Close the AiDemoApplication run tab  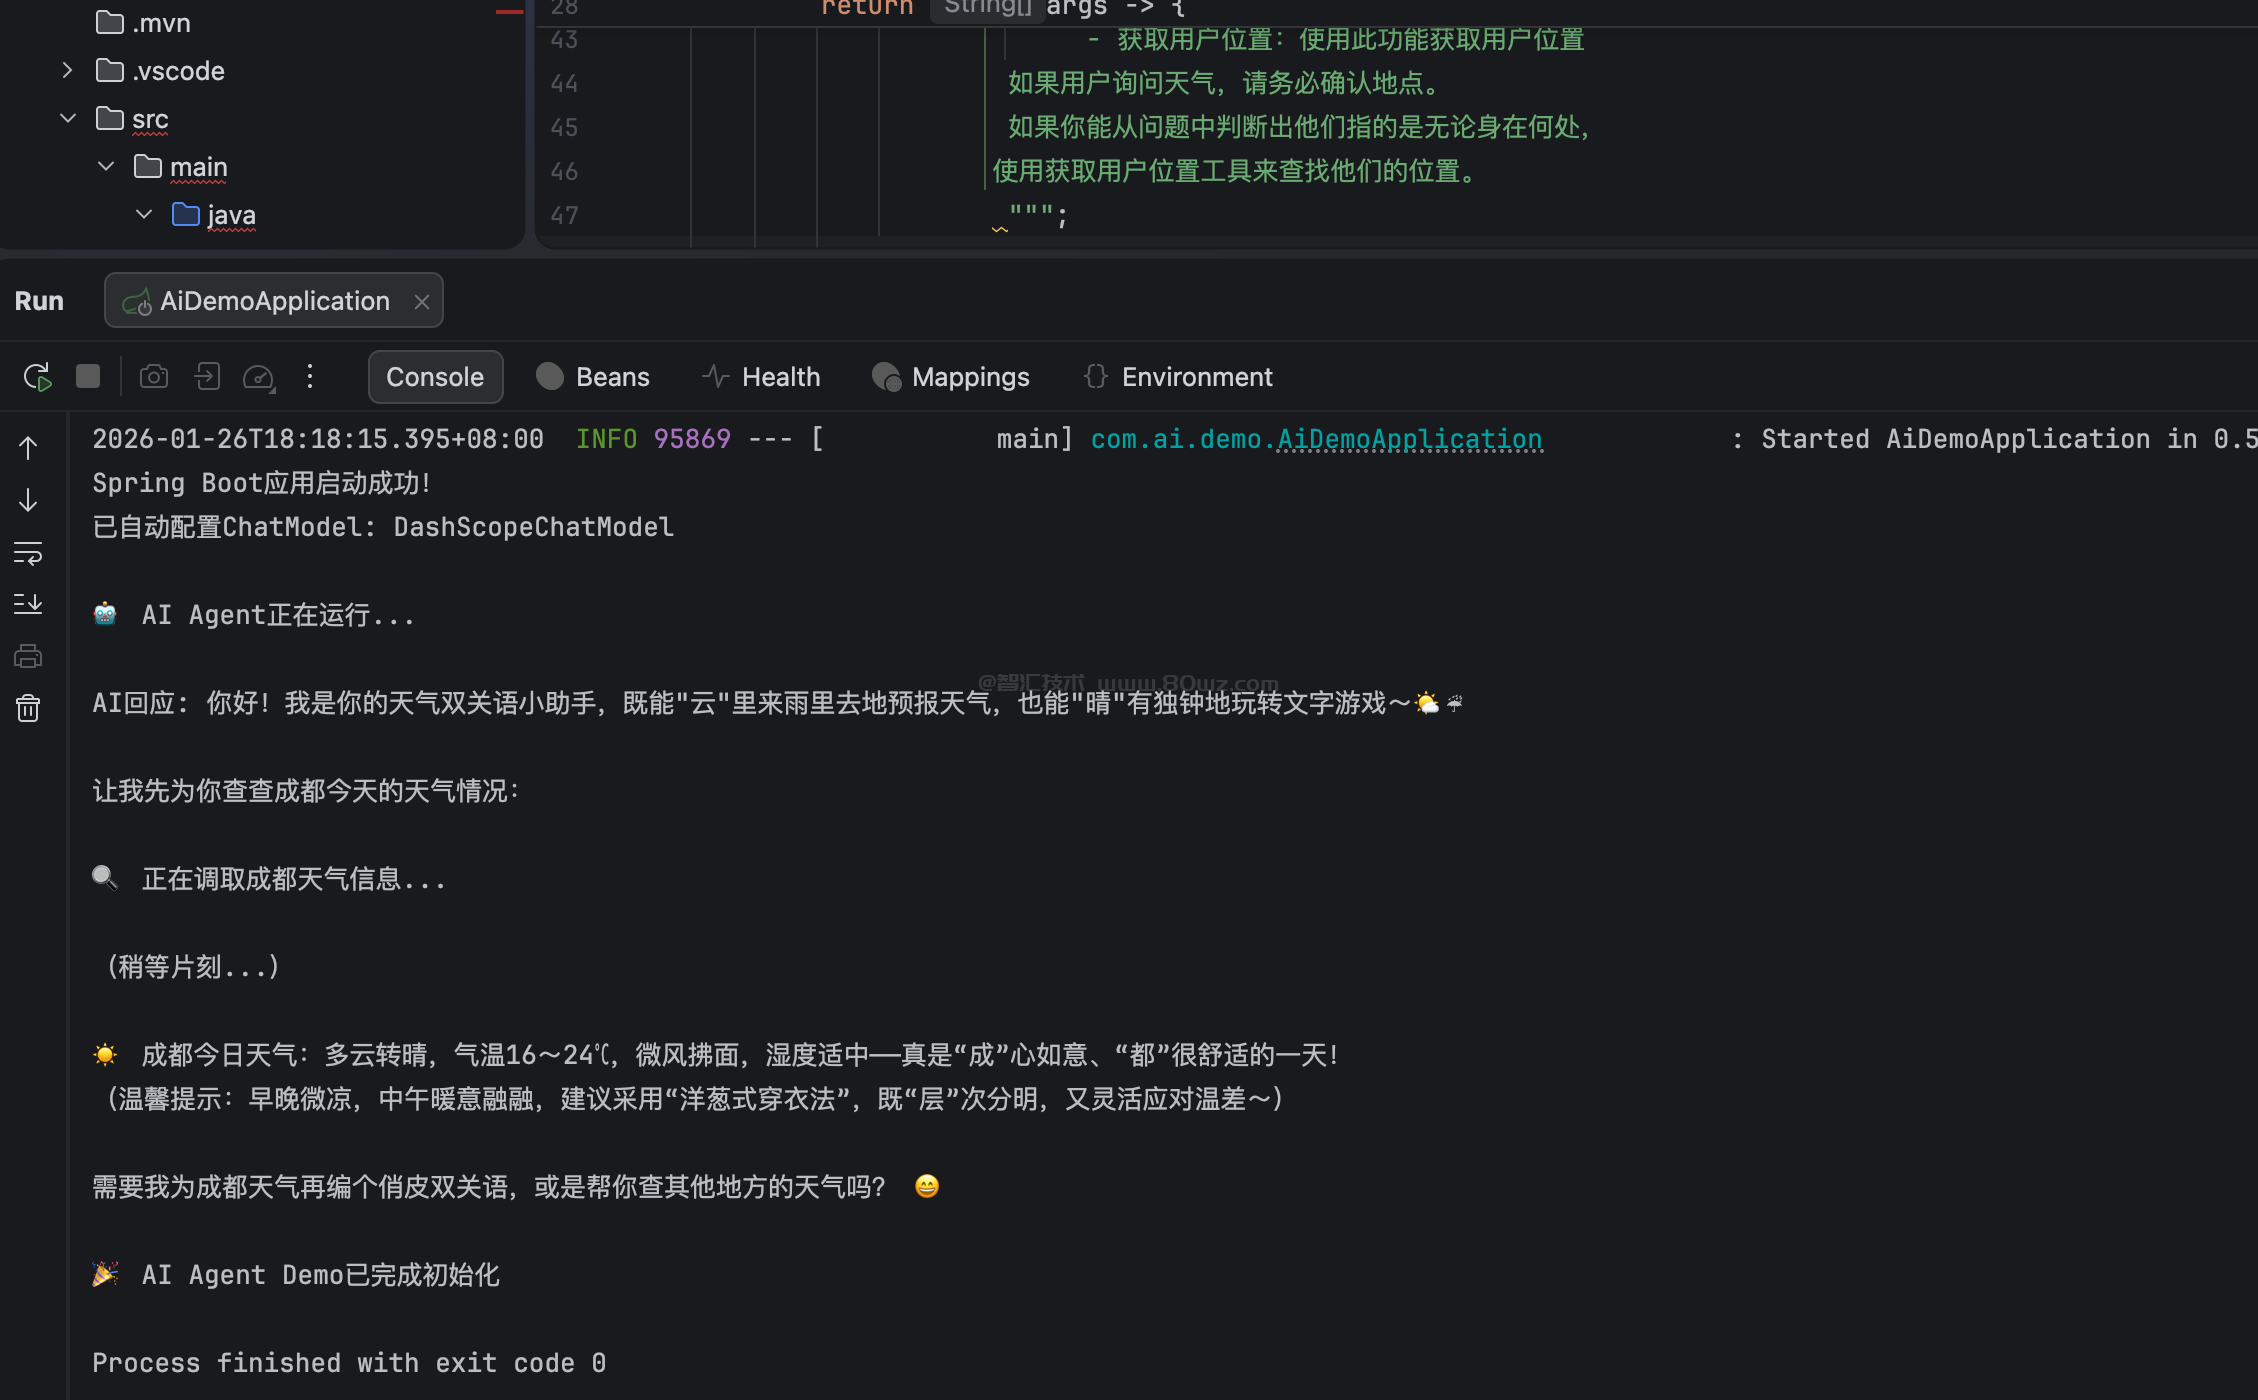[422, 301]
